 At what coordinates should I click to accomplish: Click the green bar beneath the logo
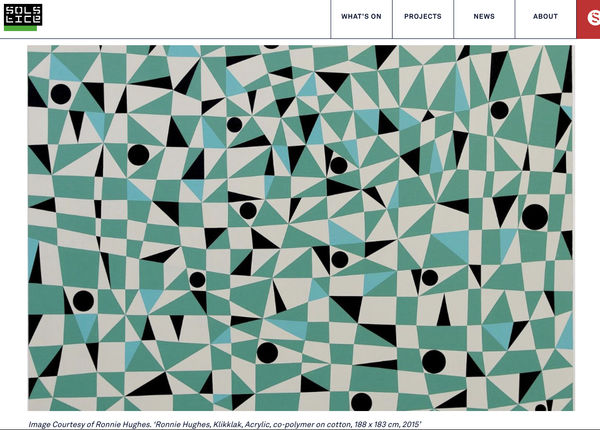(19, 28)
